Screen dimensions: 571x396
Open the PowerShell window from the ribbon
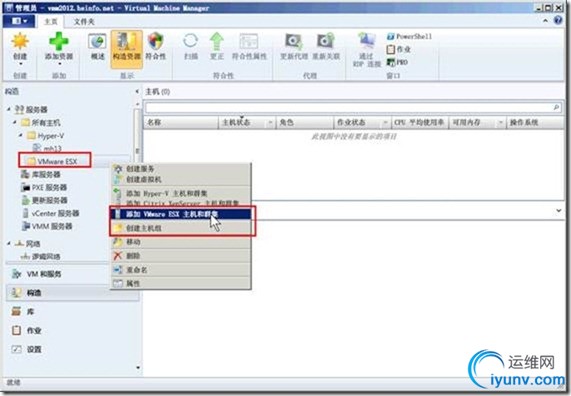[409, 36]
